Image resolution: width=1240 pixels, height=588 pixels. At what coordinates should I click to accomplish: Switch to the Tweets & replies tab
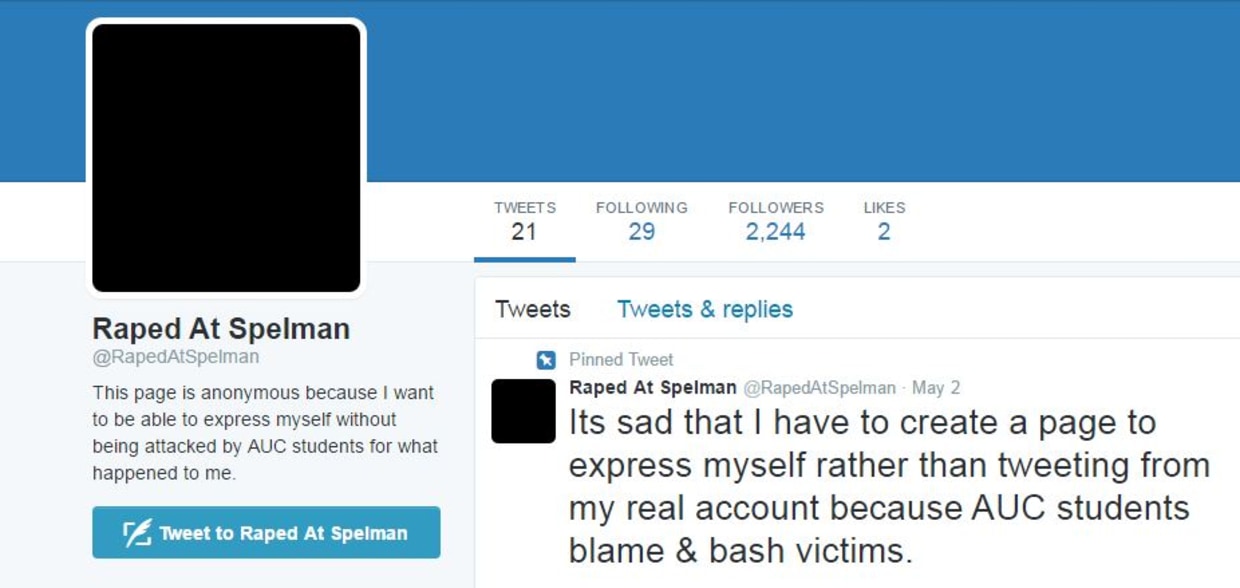[x=705, y=309]
